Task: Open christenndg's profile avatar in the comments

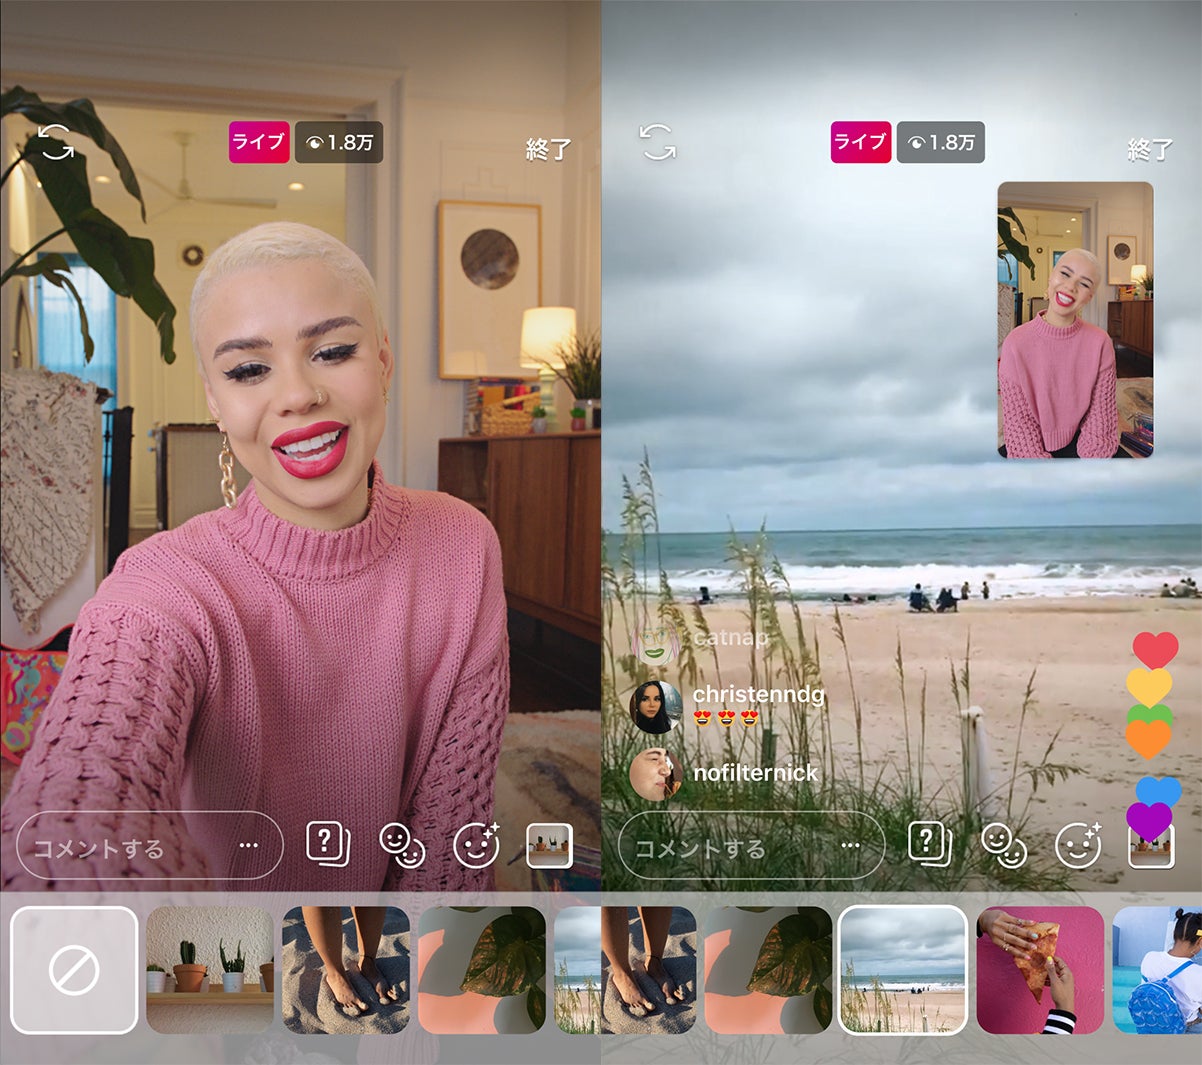Action: [x=656, y=706]
